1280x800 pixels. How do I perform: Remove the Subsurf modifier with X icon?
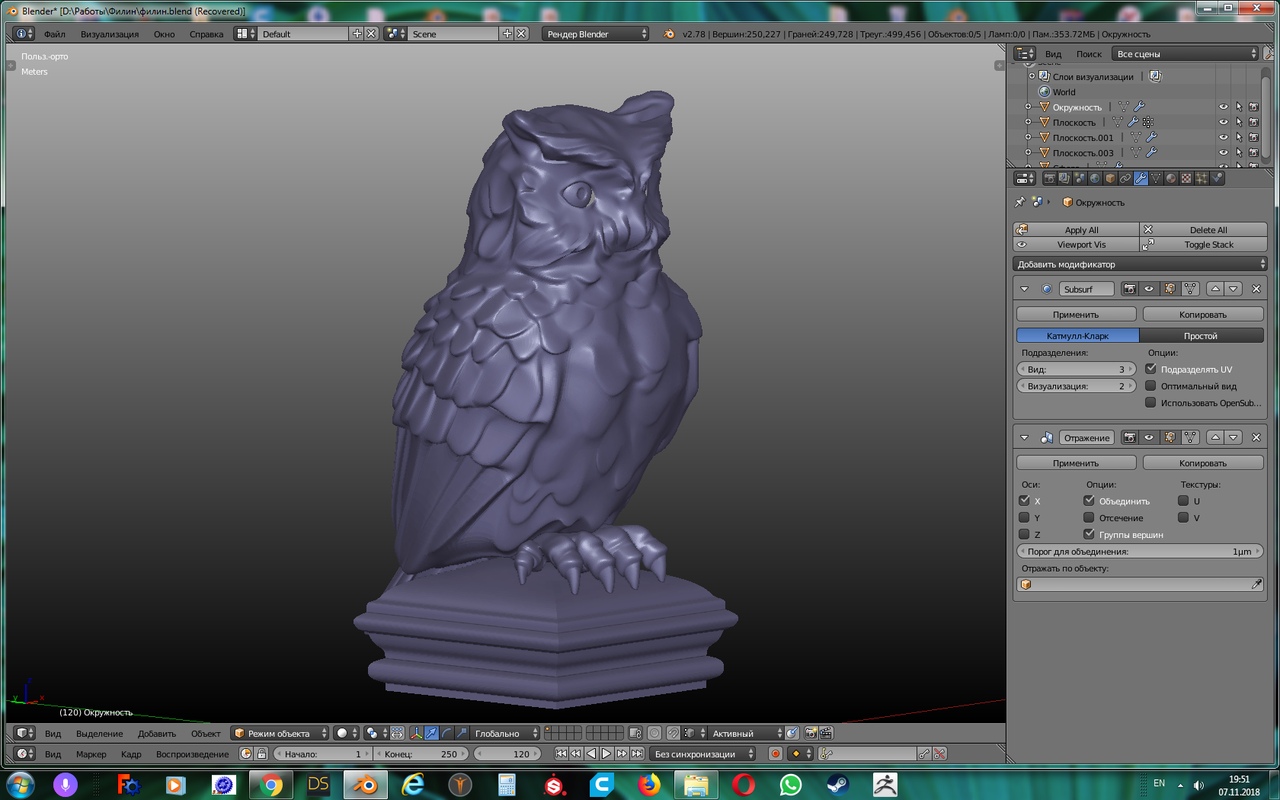(x=1256, y=289)
